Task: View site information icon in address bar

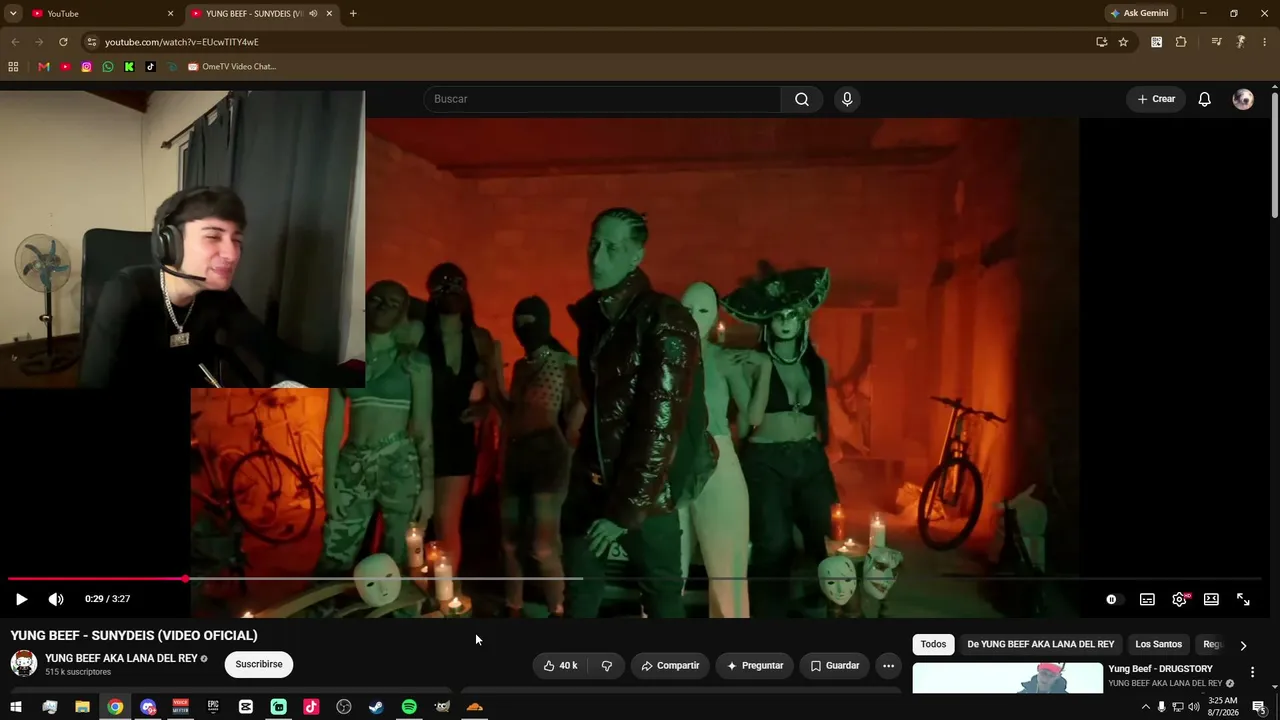Action: pyautogui.click(x=92, y=42)
